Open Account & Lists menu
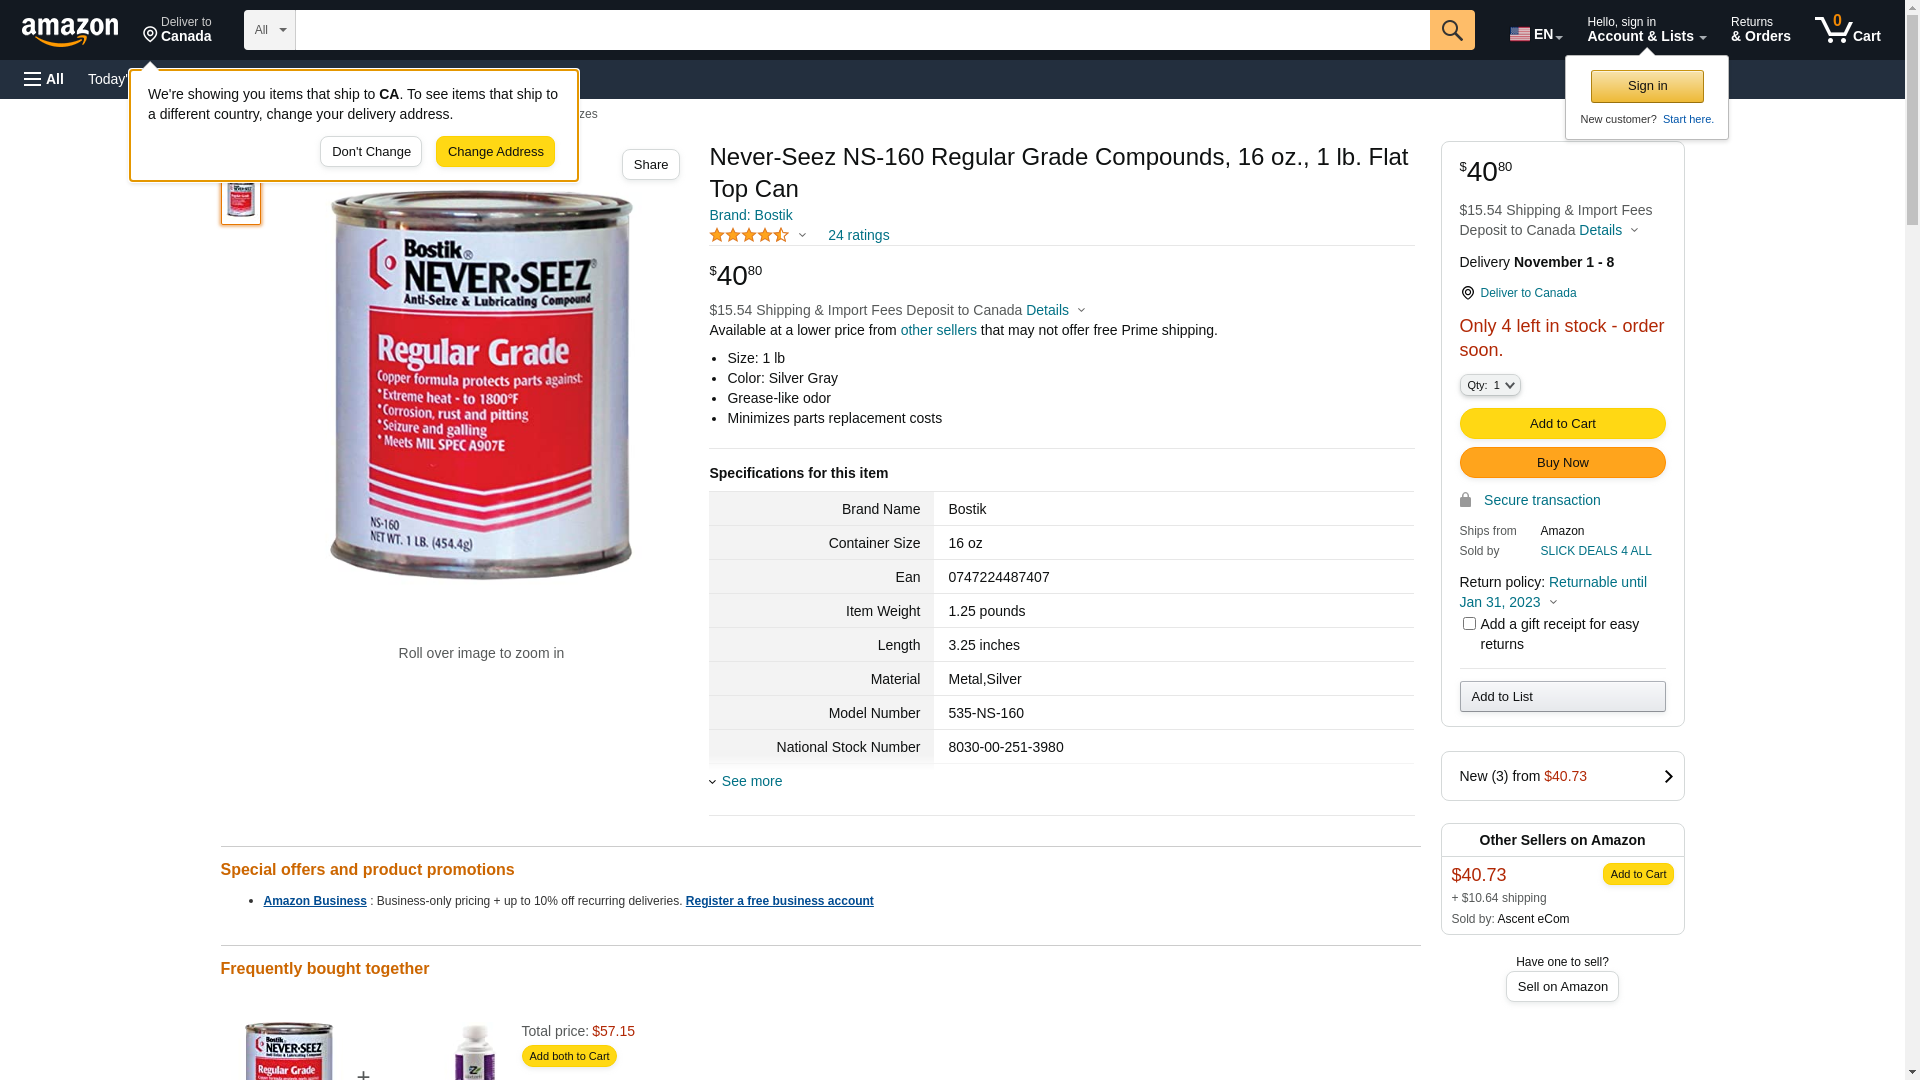This screenshot has height=1080, width=1920. [1646, 30]
